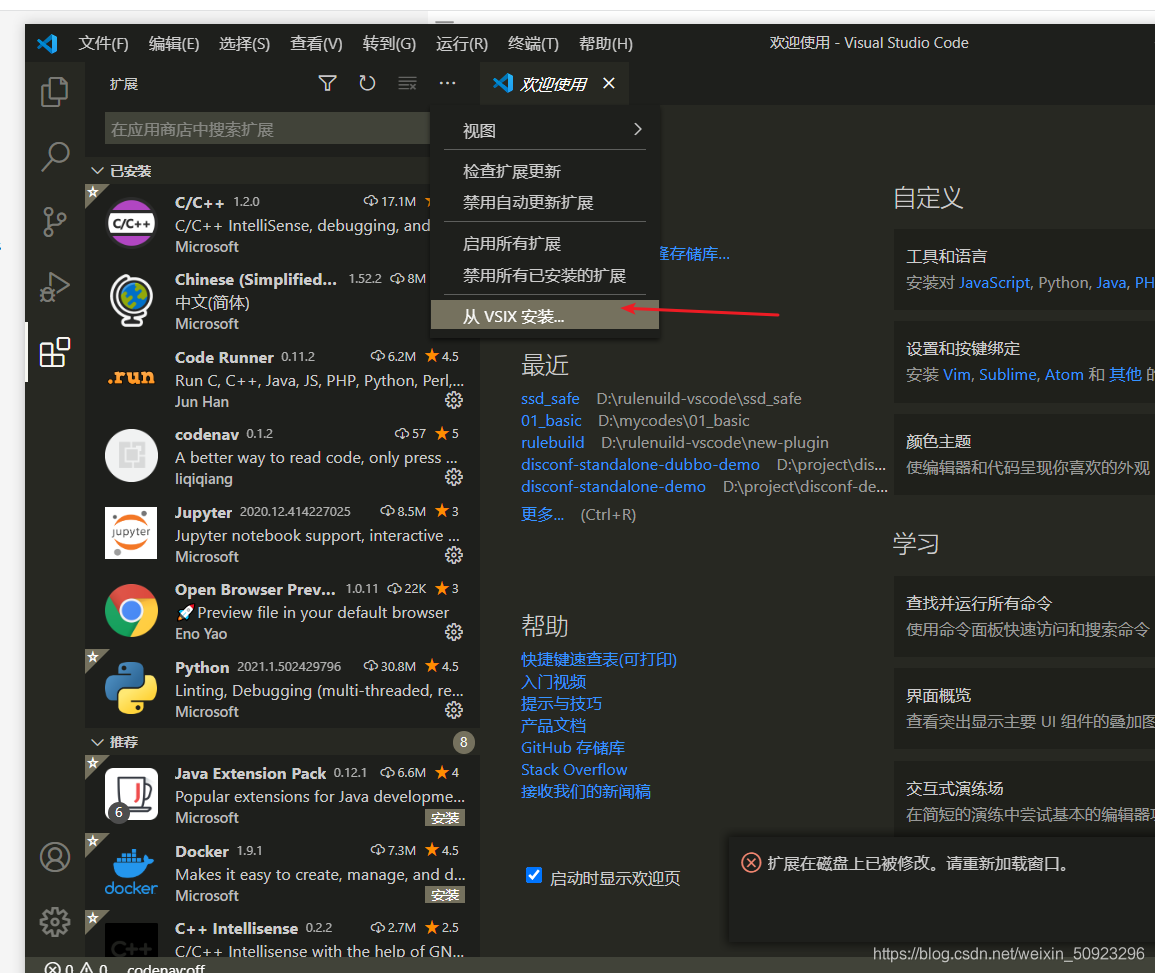
Task: Click the errors and warnings status indicator
Action: point(76,967)
